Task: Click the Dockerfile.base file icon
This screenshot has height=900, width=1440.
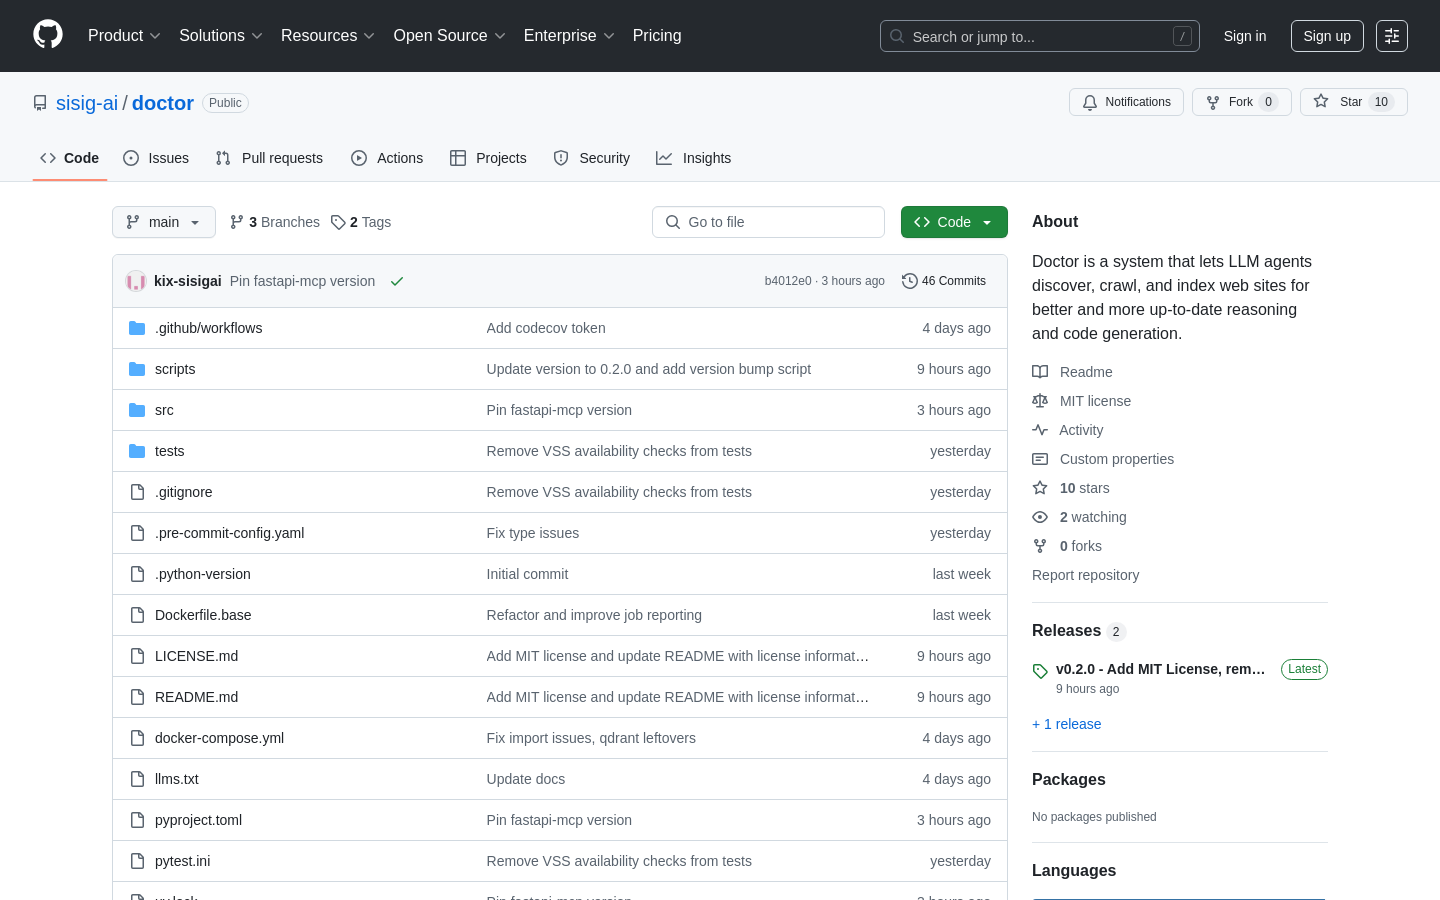Action: (x=137, y=615)
